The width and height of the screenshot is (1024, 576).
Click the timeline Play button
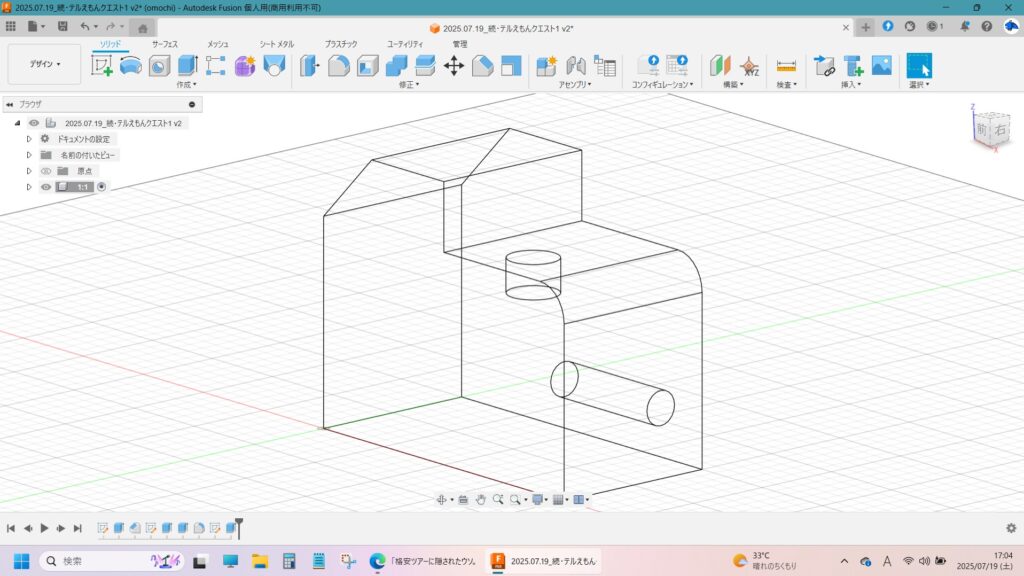(x=44, y=528)
